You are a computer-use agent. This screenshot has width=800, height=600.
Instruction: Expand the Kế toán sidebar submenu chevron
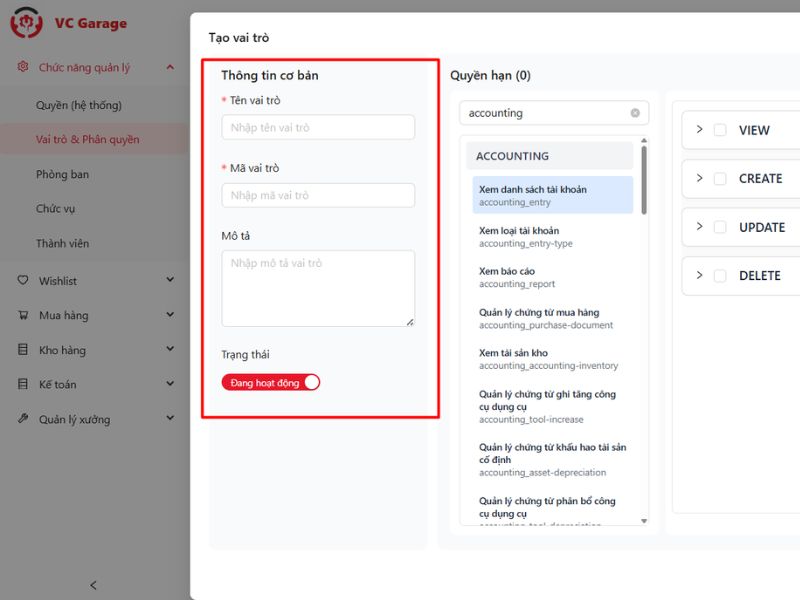pos(170,384)
